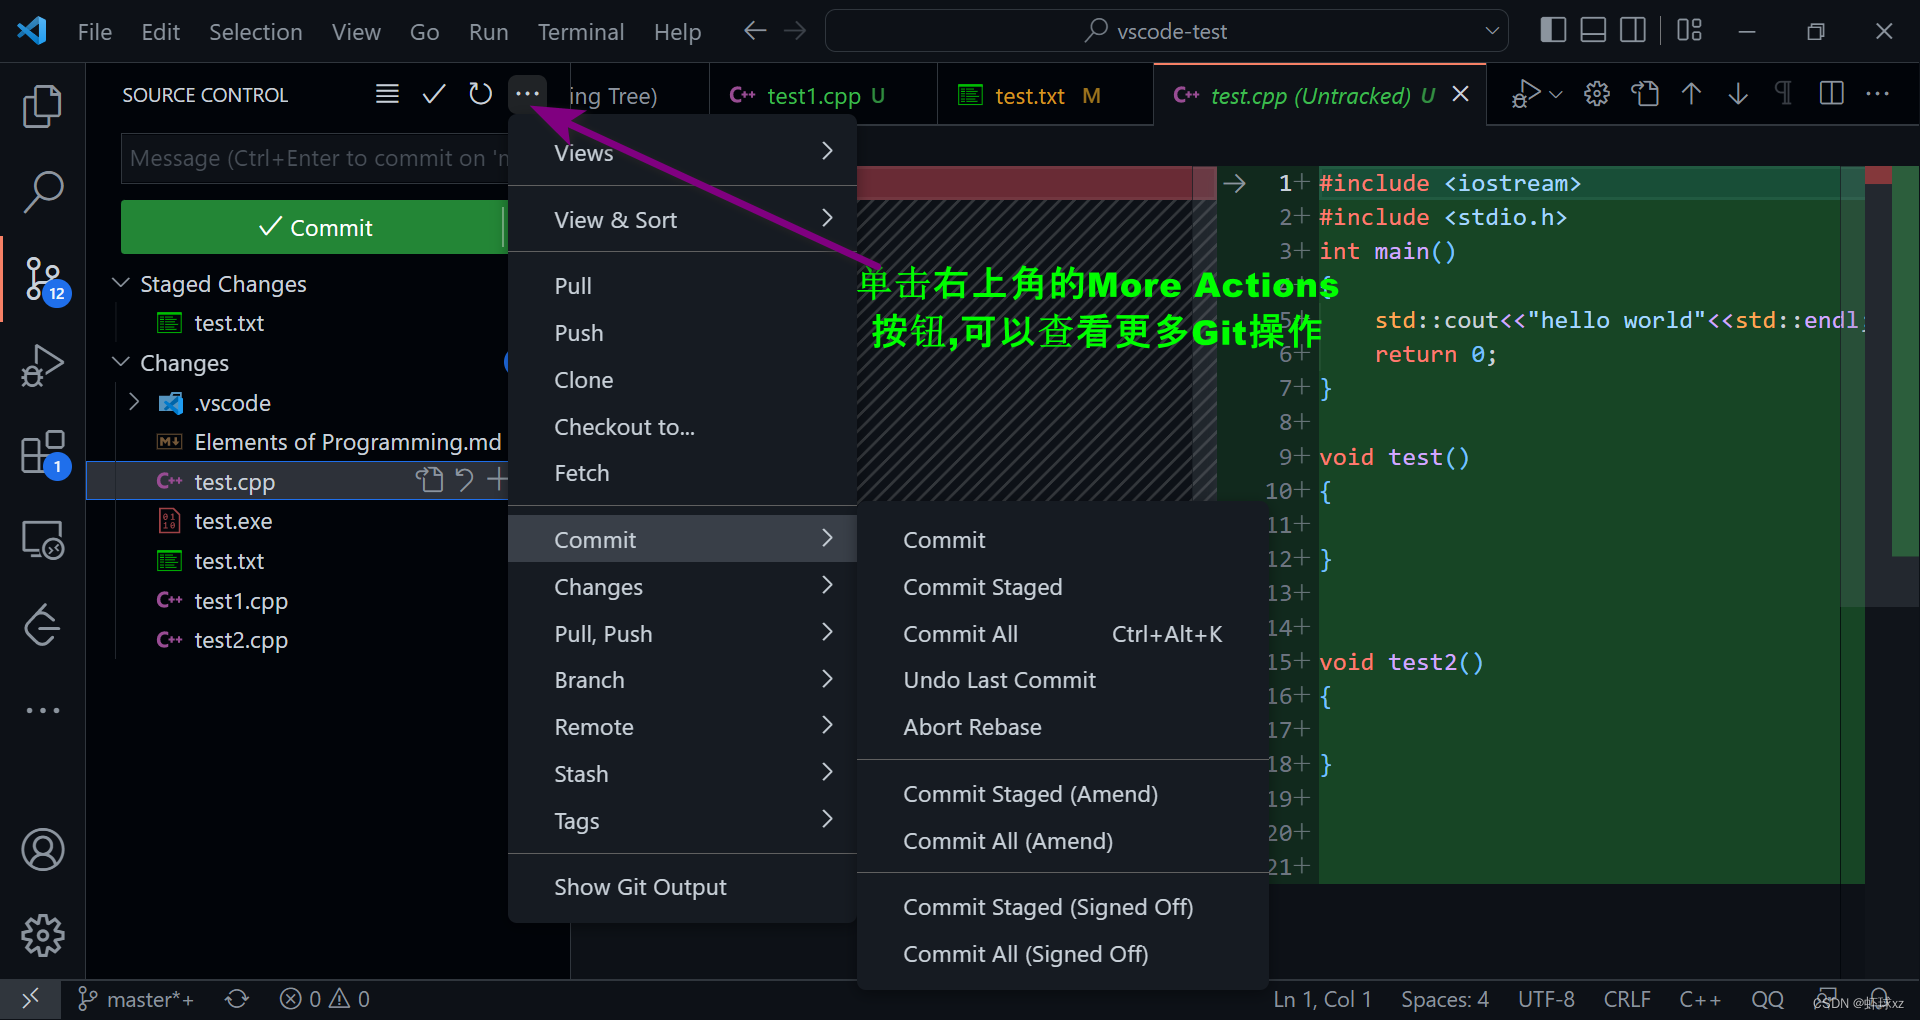This screenshot has height=1020, width=1920.
Task: Open the Run and Debug view
Action: [42, 365]
